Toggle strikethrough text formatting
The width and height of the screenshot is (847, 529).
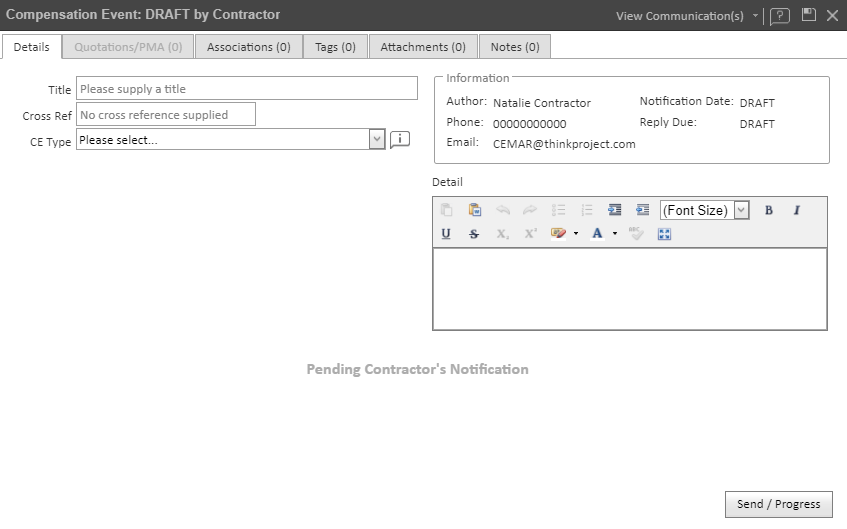click(474, 234)
